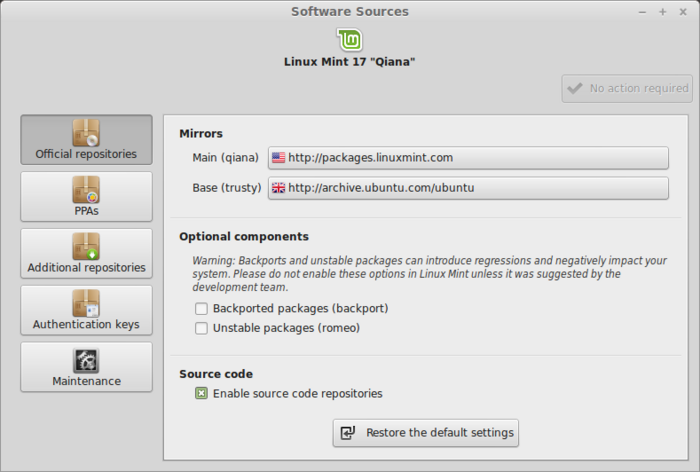Open the Base (trusty) mirror selector
Viewport: 700px width, 472px height.
[x=467, y=188]
